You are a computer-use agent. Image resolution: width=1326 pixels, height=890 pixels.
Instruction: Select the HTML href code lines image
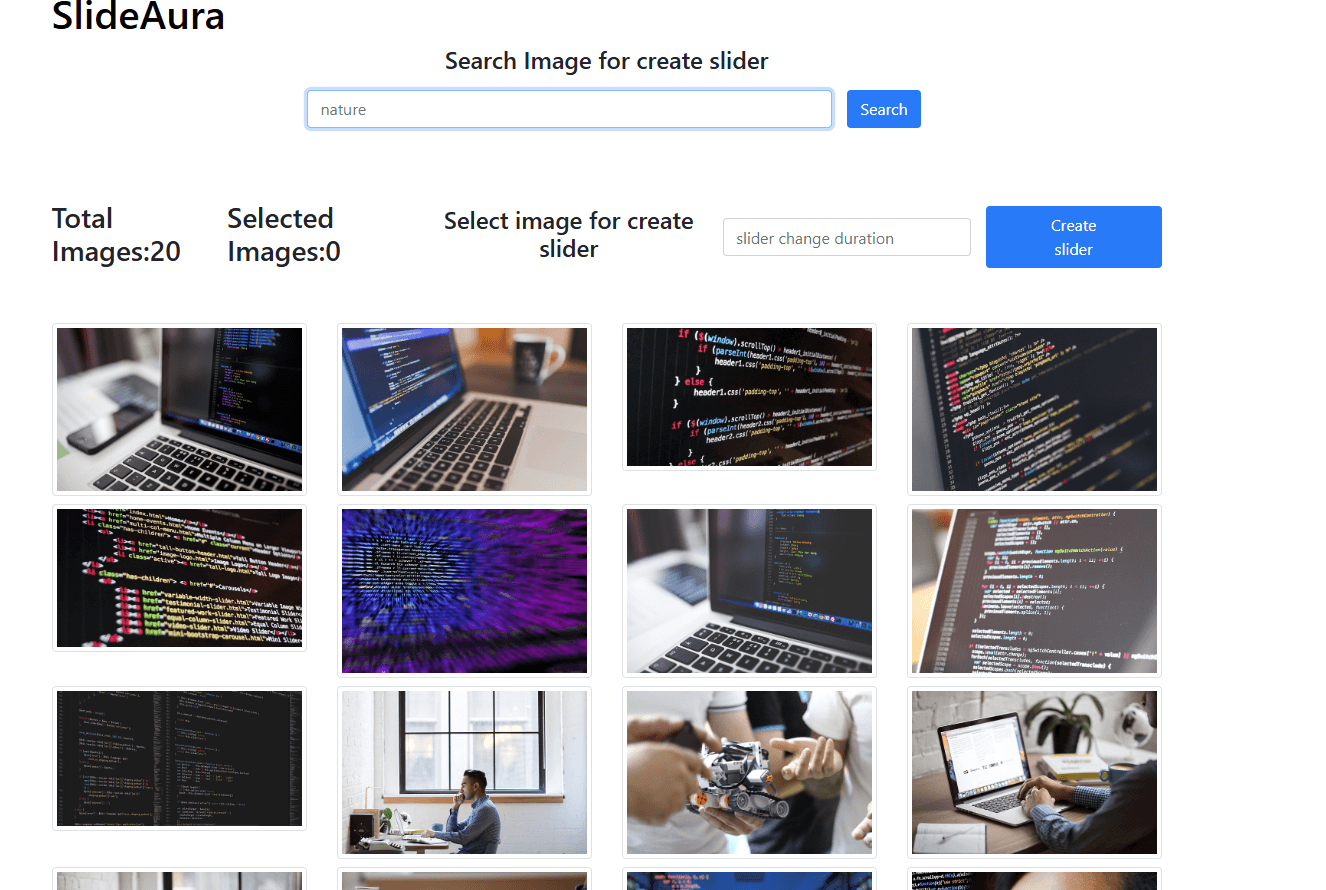tap(179, 578)
